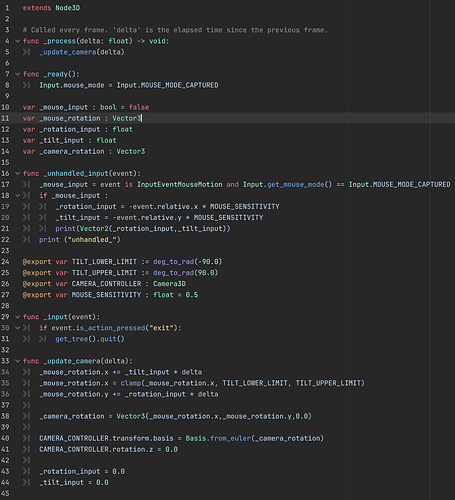Click '_update_camera(delta)' call on line 5
The width and height of the screenshot is (455, 500).
pyautogui.click(x=82, y=52)
